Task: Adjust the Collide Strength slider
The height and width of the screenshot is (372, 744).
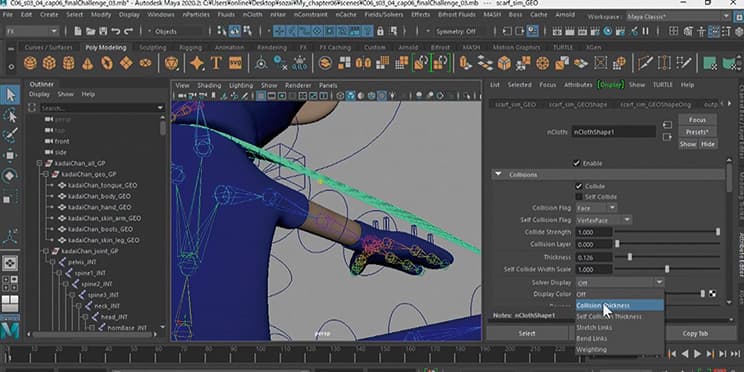Action: pyautogui.click(x=717, y=232)
